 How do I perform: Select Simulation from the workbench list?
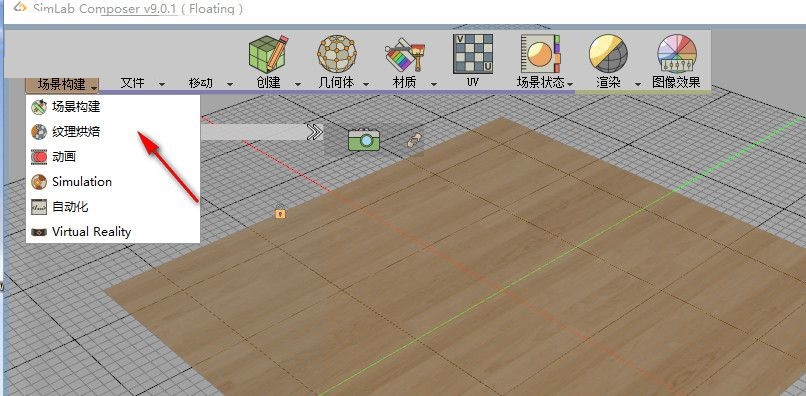point(113,182)
